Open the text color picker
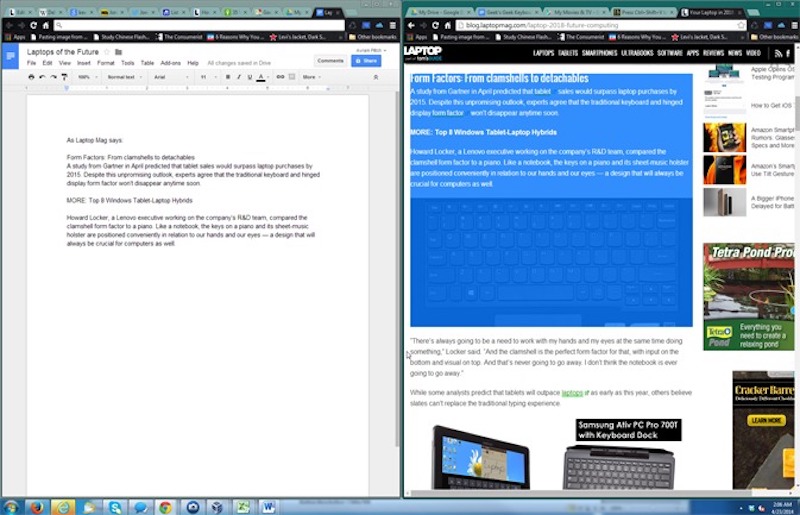The image size is (800, 515). coord(261,76)
